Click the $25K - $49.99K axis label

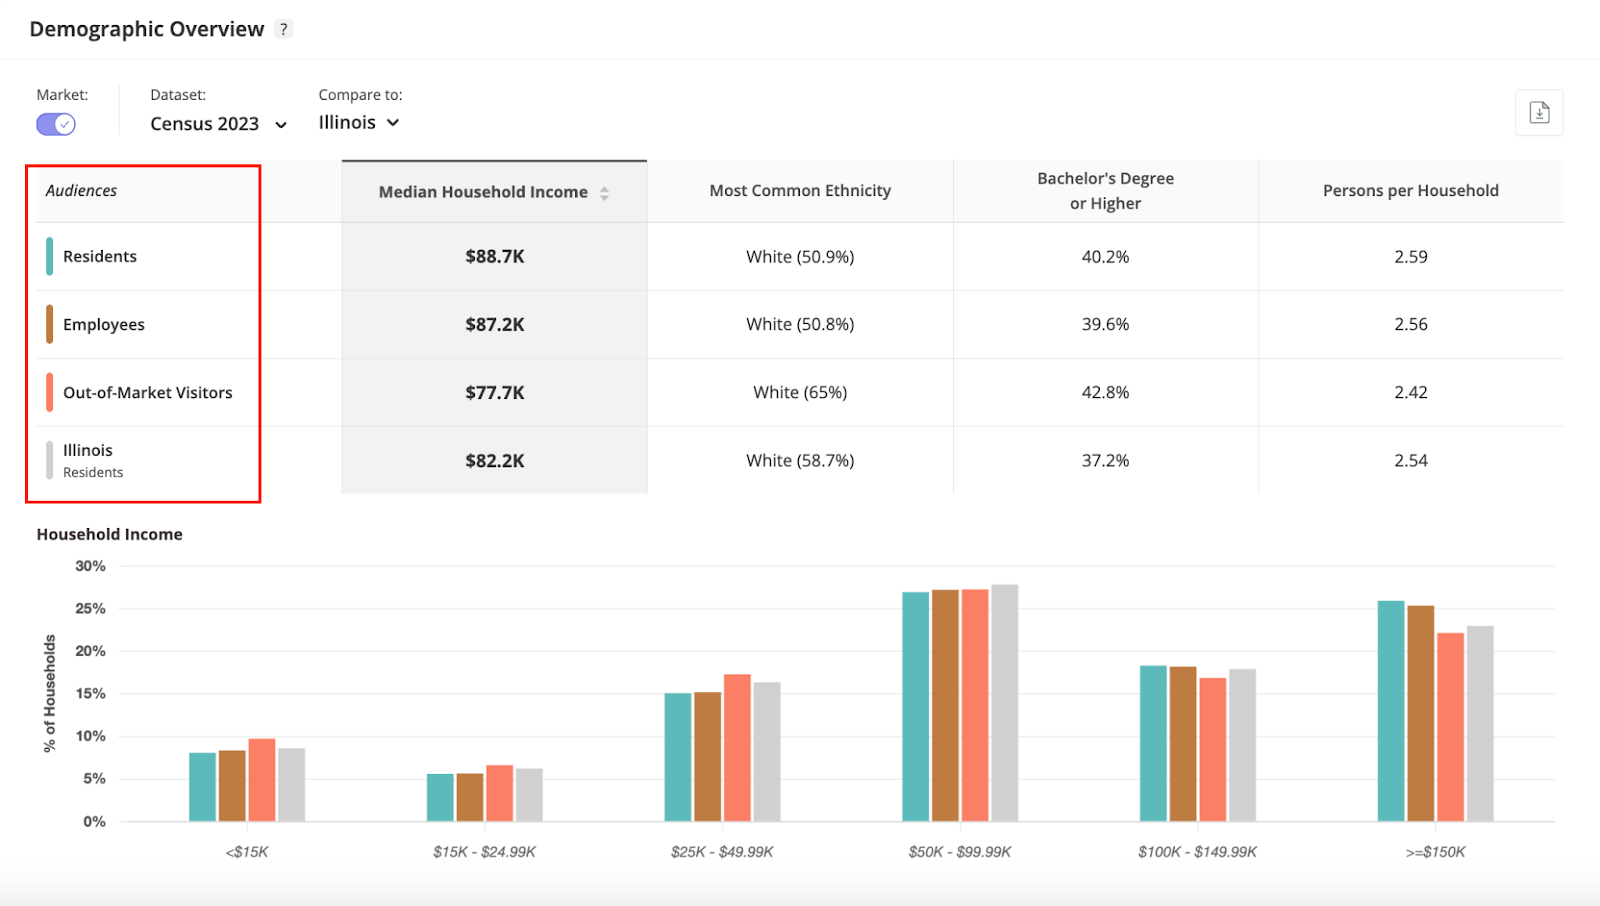point(722,852)
